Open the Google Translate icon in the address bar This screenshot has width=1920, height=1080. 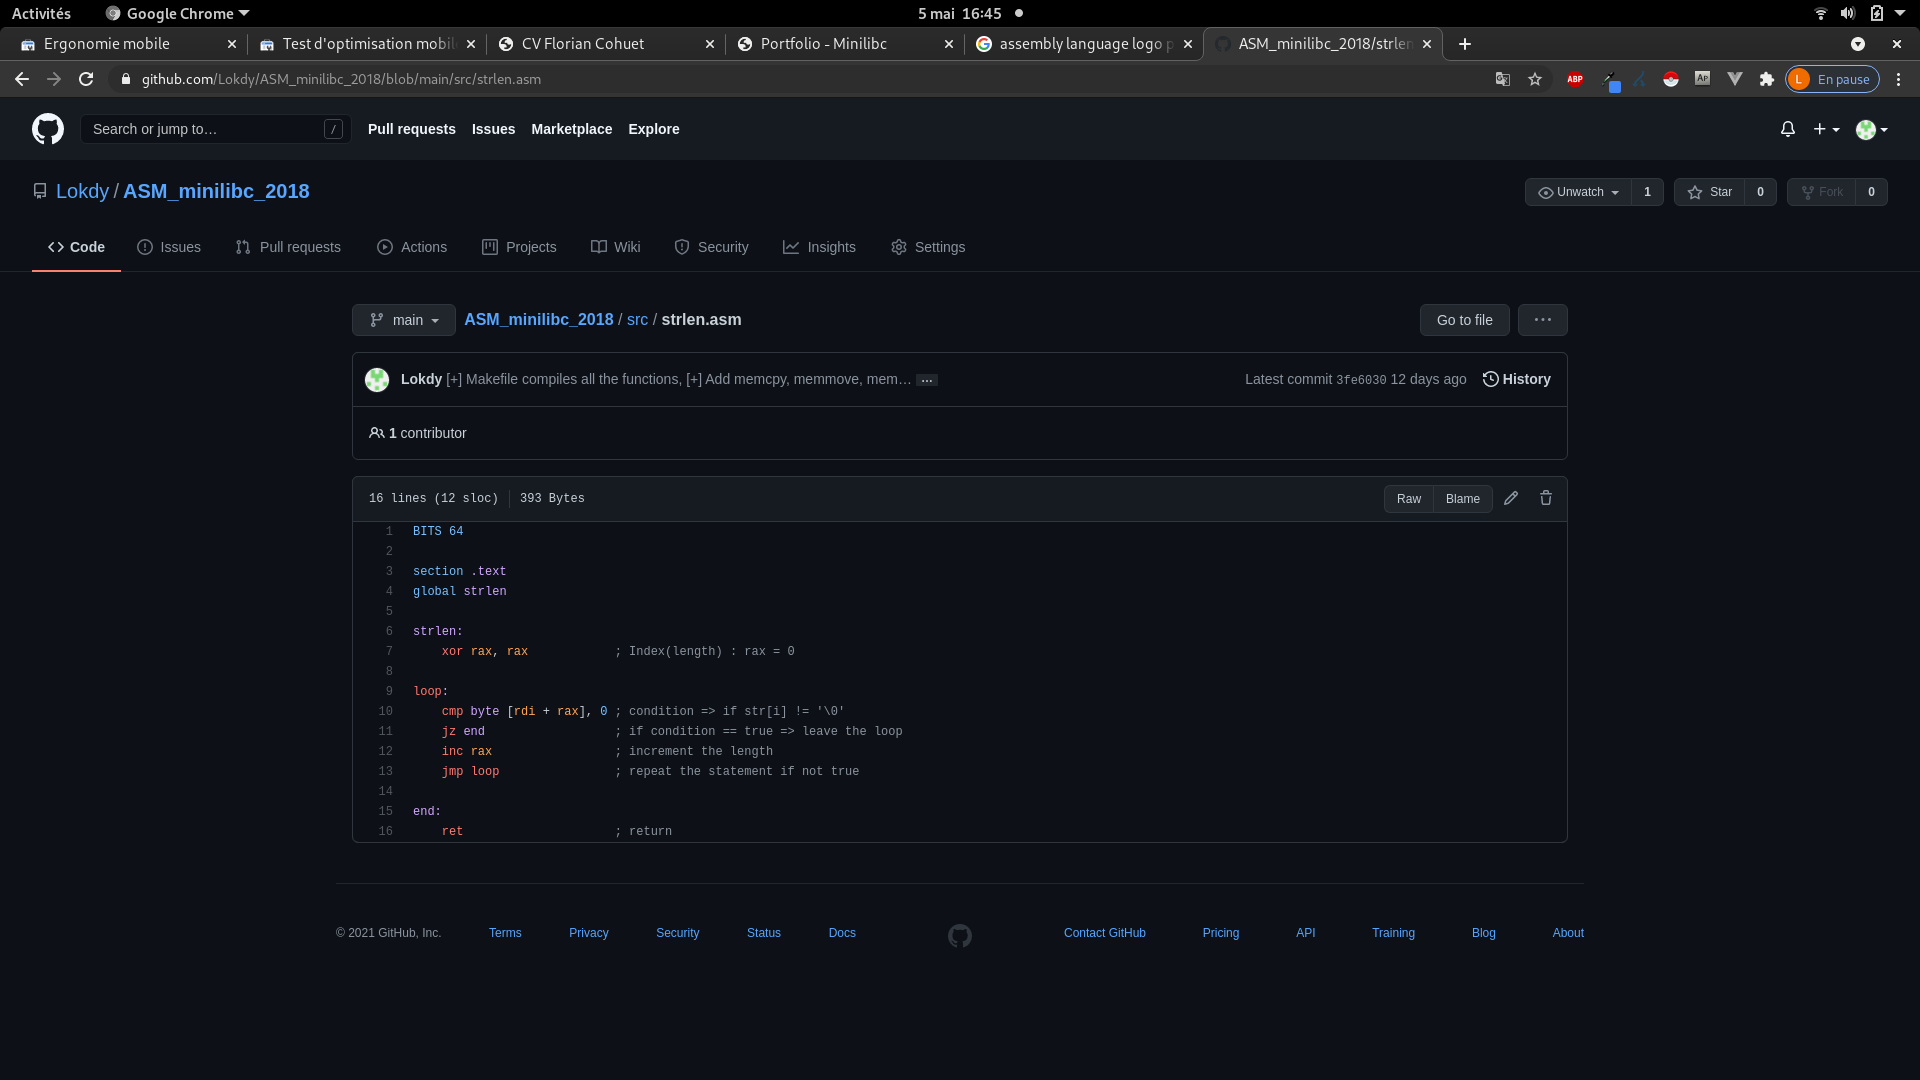(x=1503, y=79)
